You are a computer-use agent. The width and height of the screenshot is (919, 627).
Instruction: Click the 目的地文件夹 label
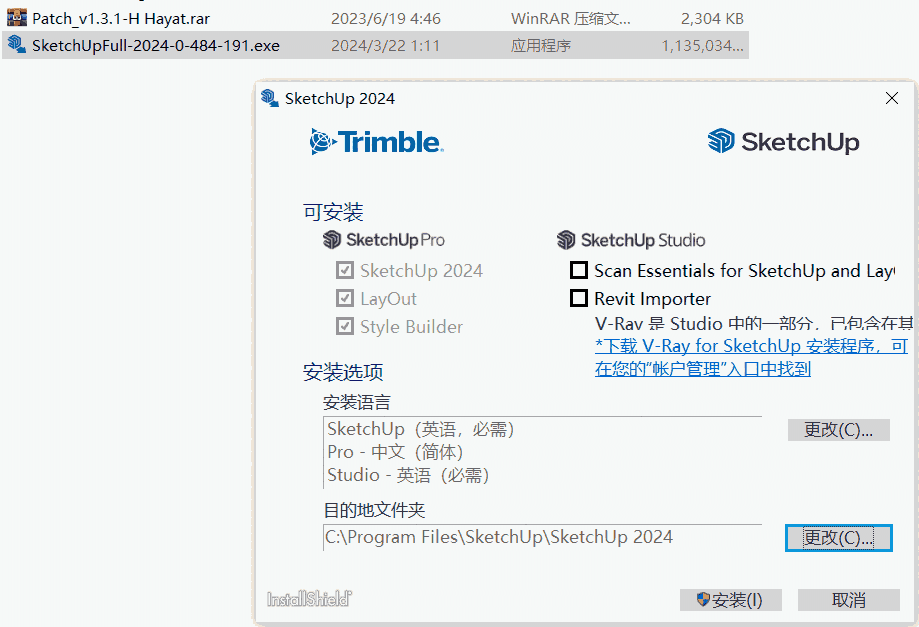click(374, 510)
